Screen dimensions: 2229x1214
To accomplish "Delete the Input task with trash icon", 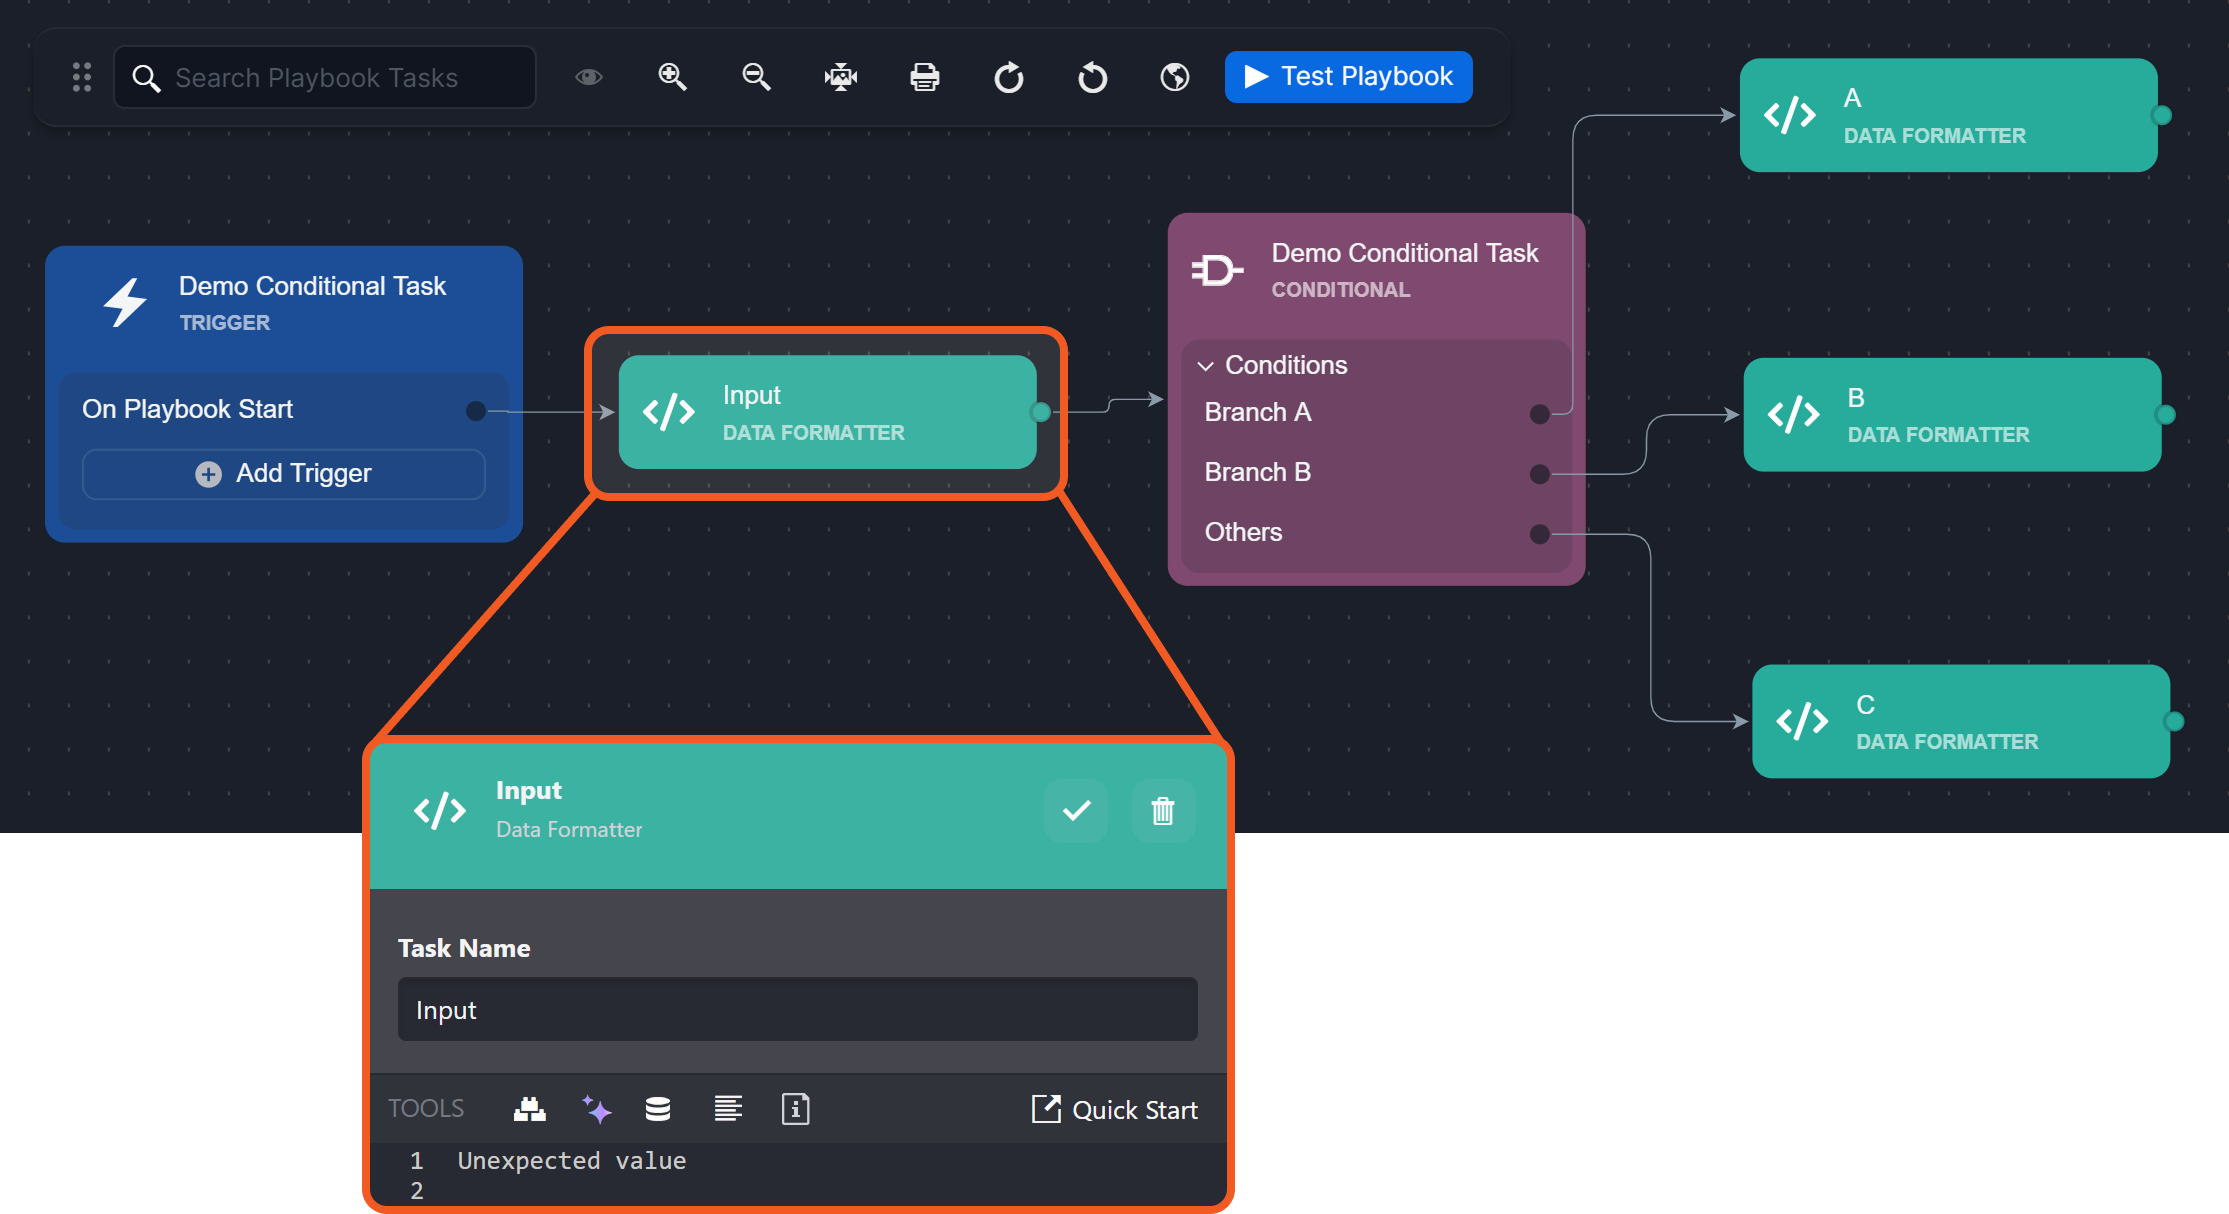I will pyautogui.click(x=1162, y=810).
